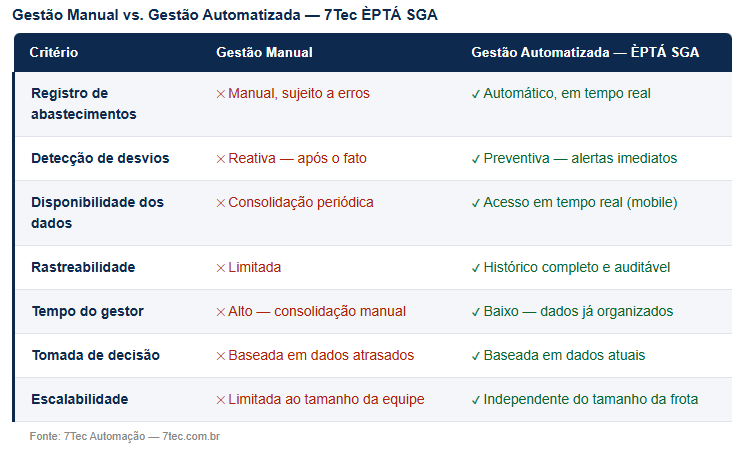The width and height of the screenshot is (743, 457).
Task: Click the "Rastreabilidade" row label
Action: [x=83, y=267]
